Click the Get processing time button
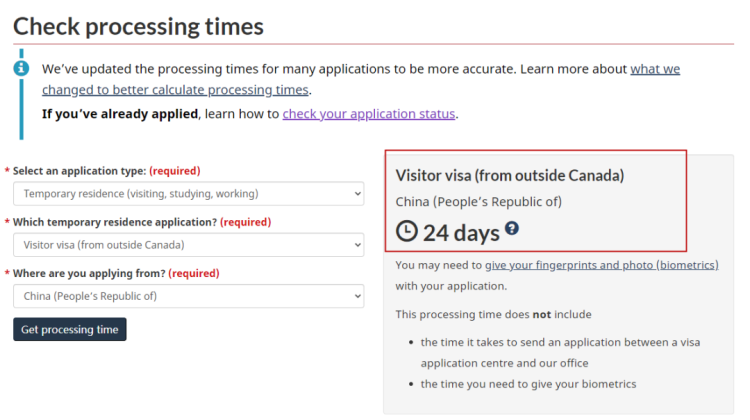This screenshot has height=420, width=750. click(x=70, y=329)
